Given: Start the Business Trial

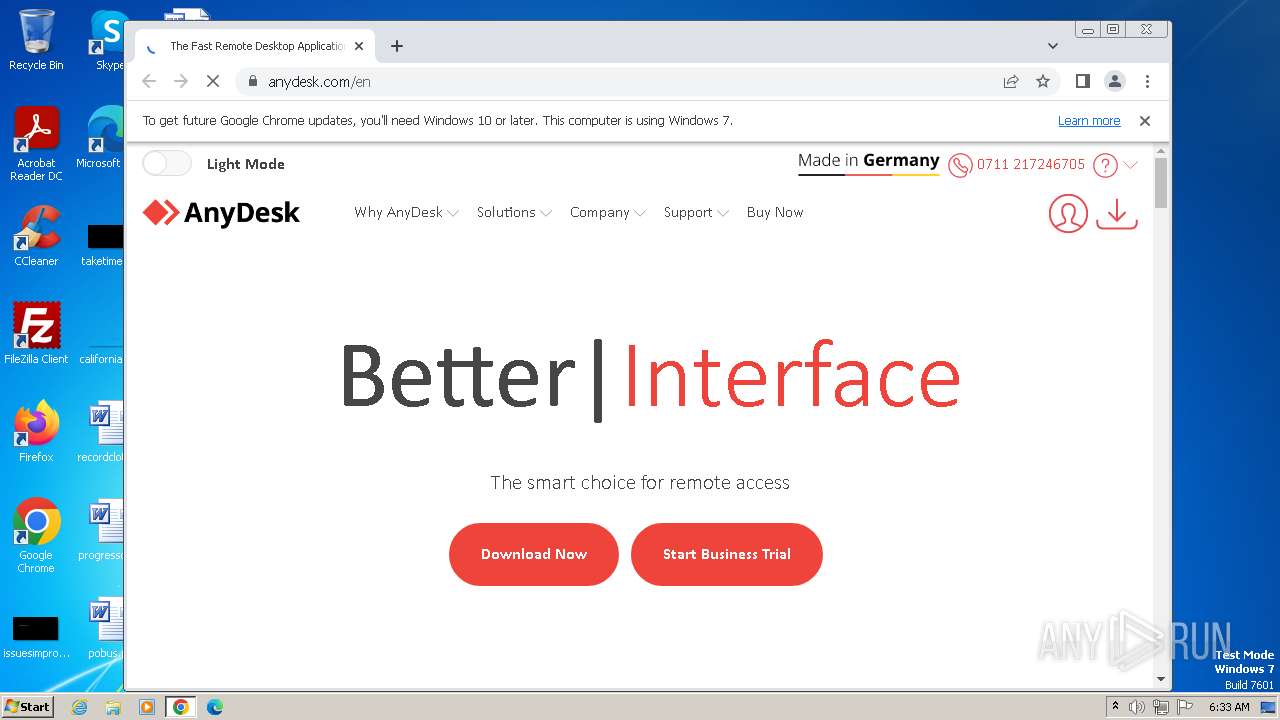Looking at the screenshot, I should click(x=727, y=554).
